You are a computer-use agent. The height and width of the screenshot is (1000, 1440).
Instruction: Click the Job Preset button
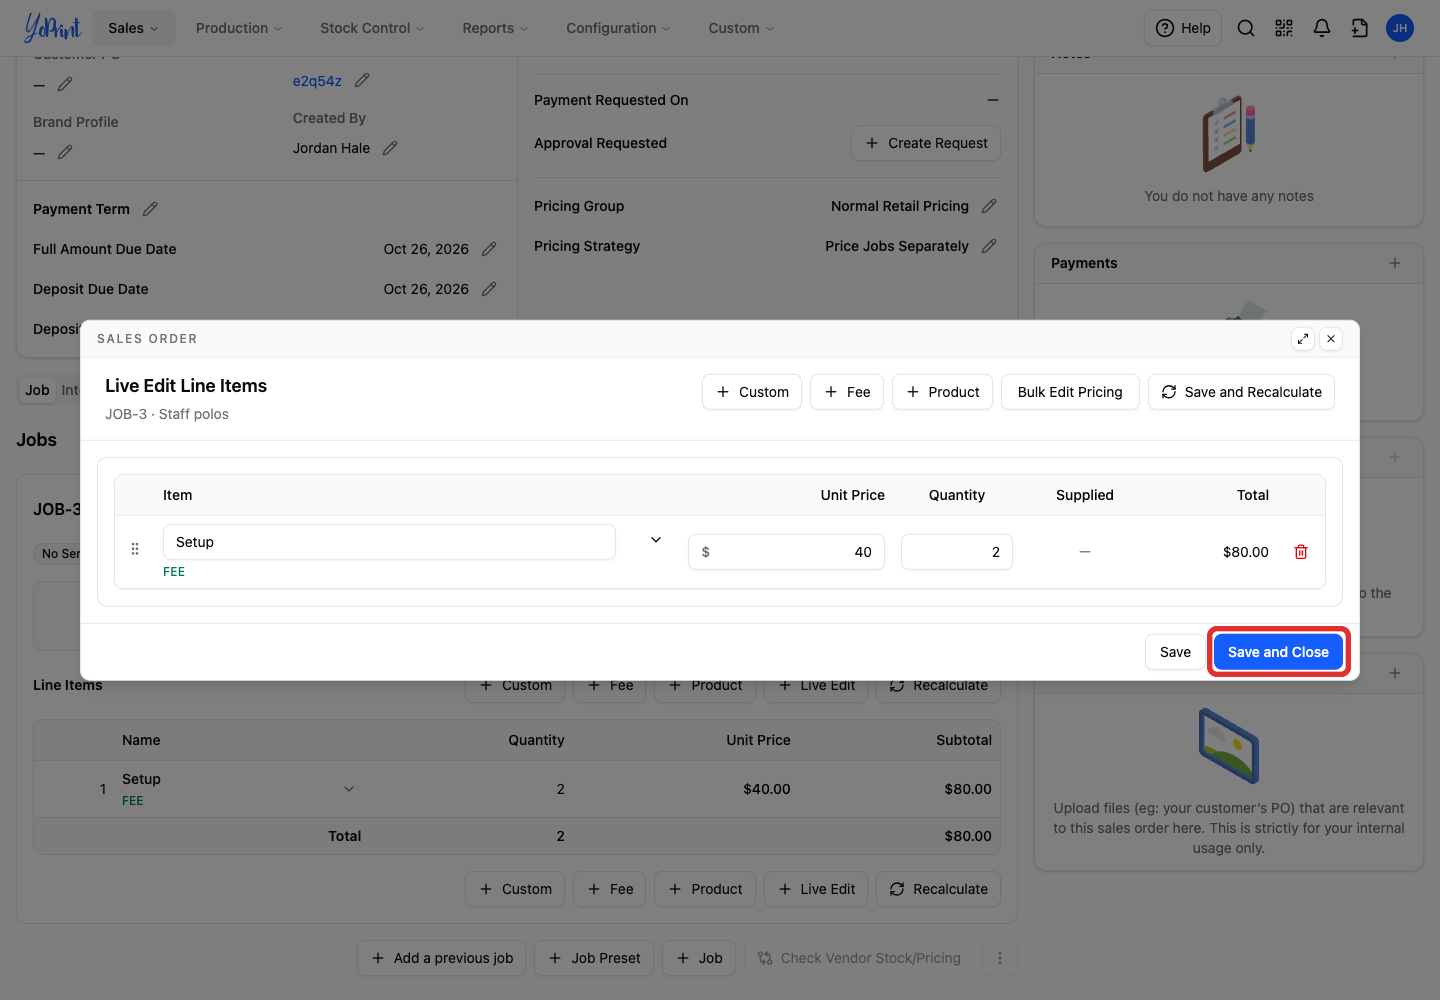click(x=594, y=958)
